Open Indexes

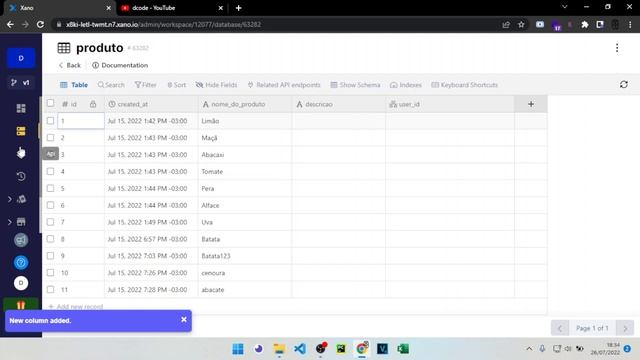[x=406, y=85]
